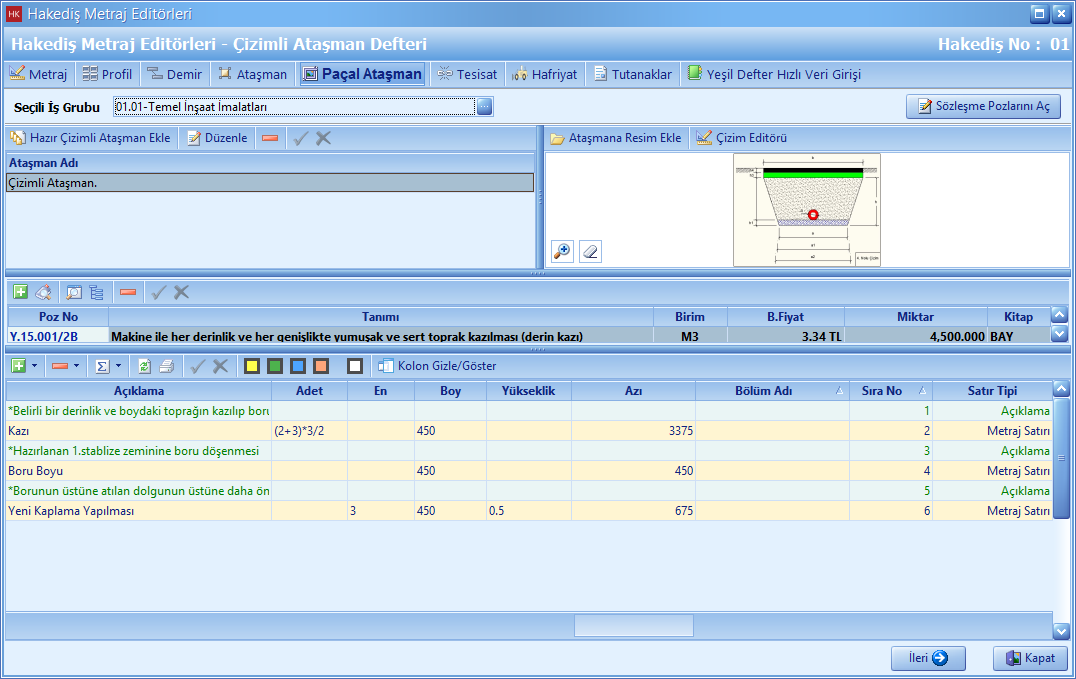1076x679 pixels.
Task: Click the İleri button
Action: click(928, 658)
